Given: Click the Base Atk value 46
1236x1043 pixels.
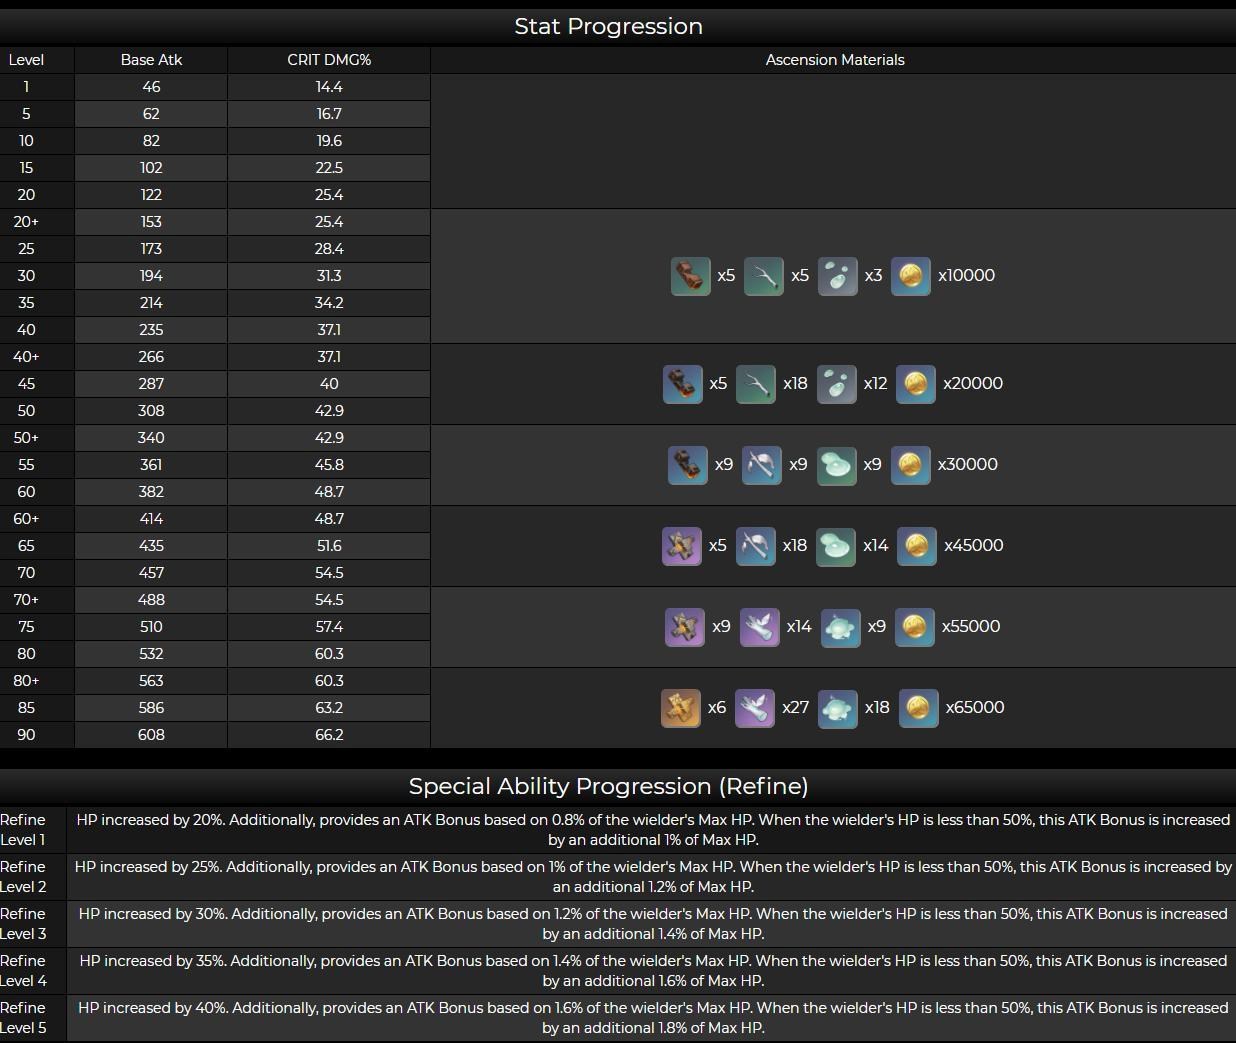Looking at the screenshot, I should pos(151,87).
